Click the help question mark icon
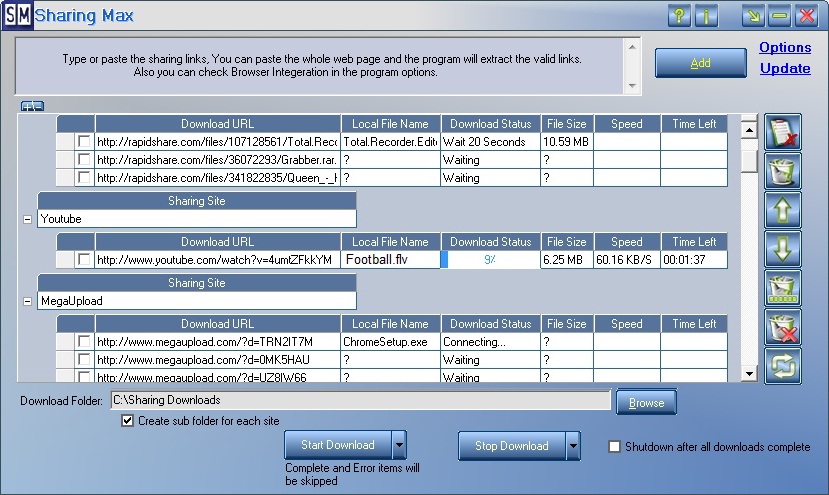 coord(679,16)
